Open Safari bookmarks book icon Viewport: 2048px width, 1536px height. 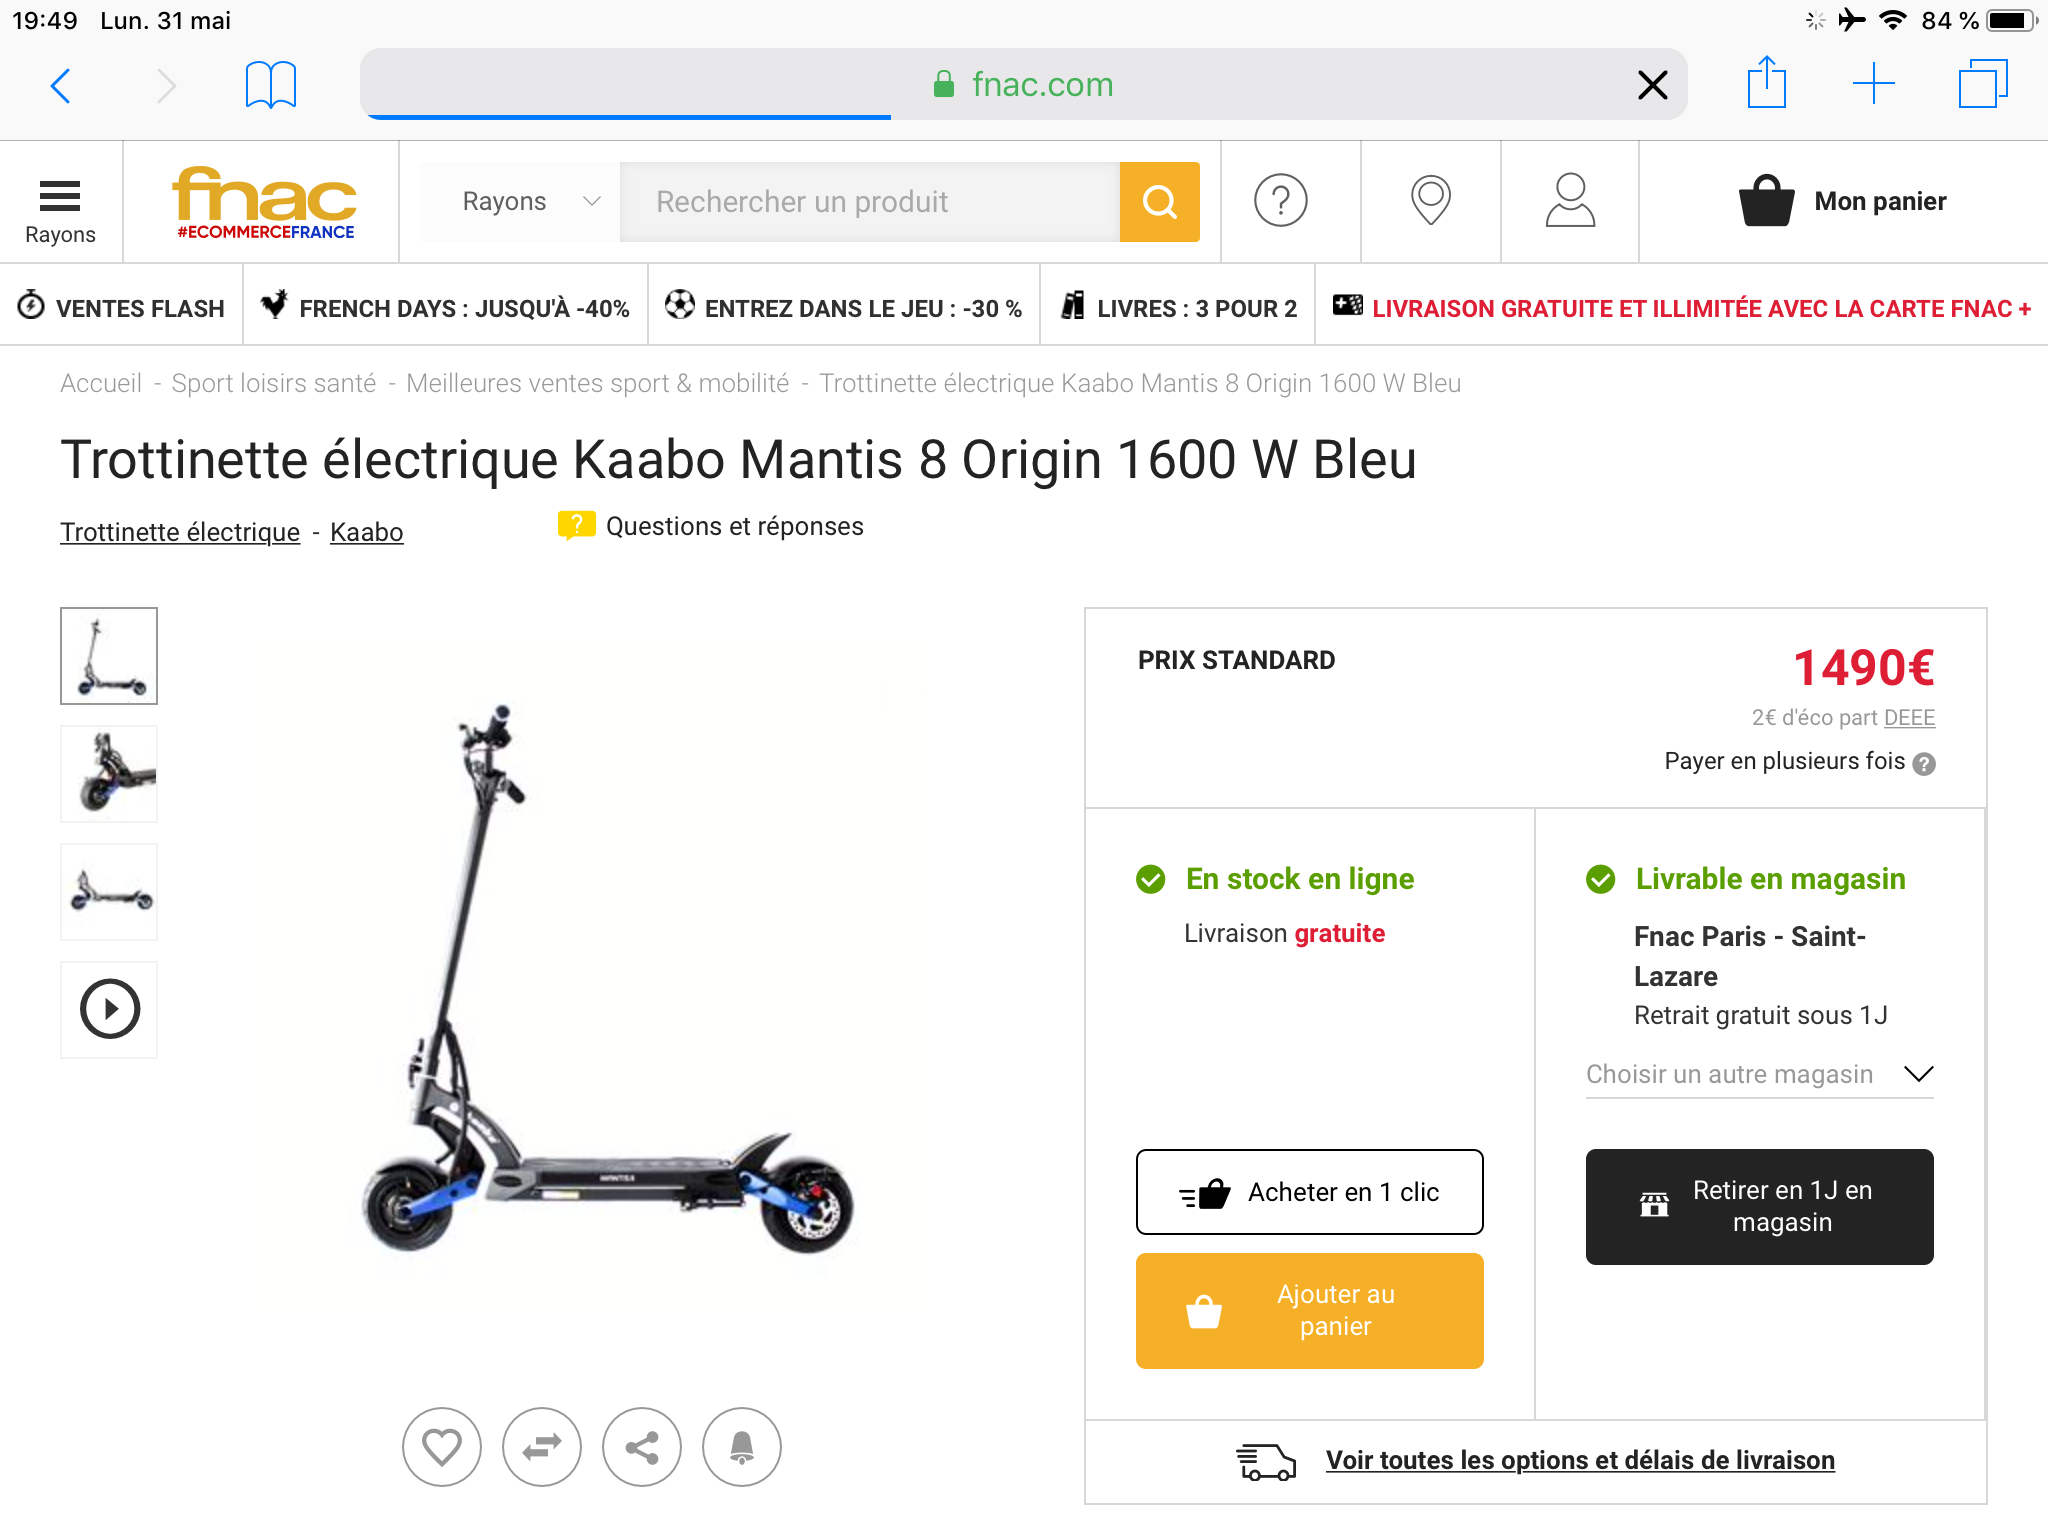pos(270,85)
